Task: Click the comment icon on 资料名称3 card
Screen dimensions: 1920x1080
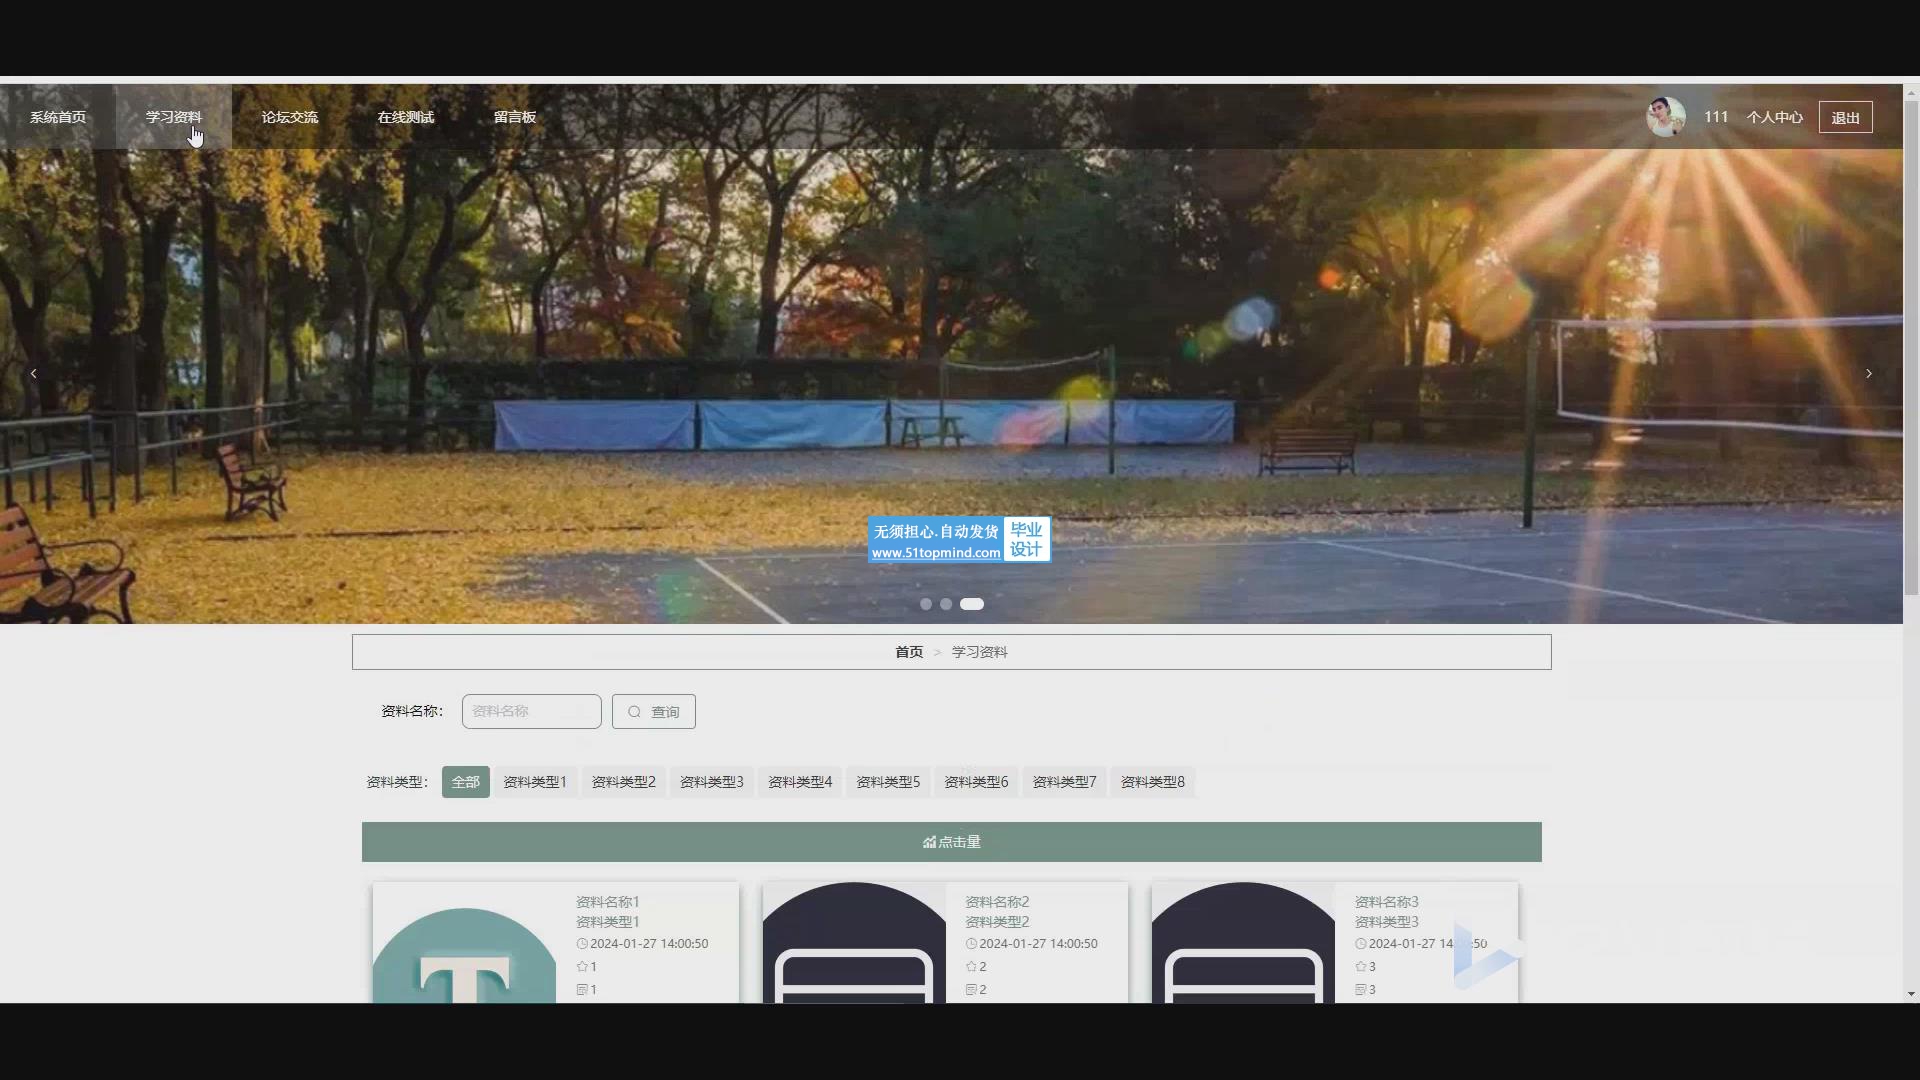Action: pos(1361,990)
